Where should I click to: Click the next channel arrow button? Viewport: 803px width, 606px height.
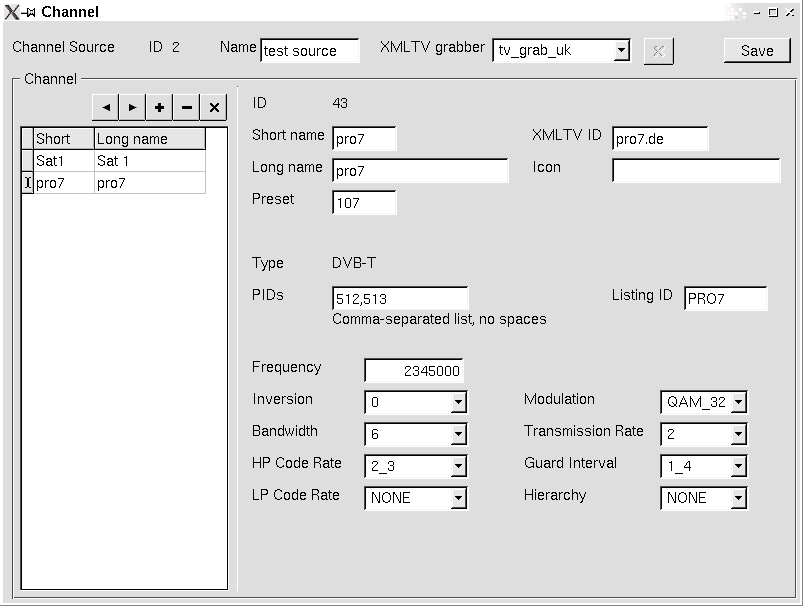(x=132, y=107)
